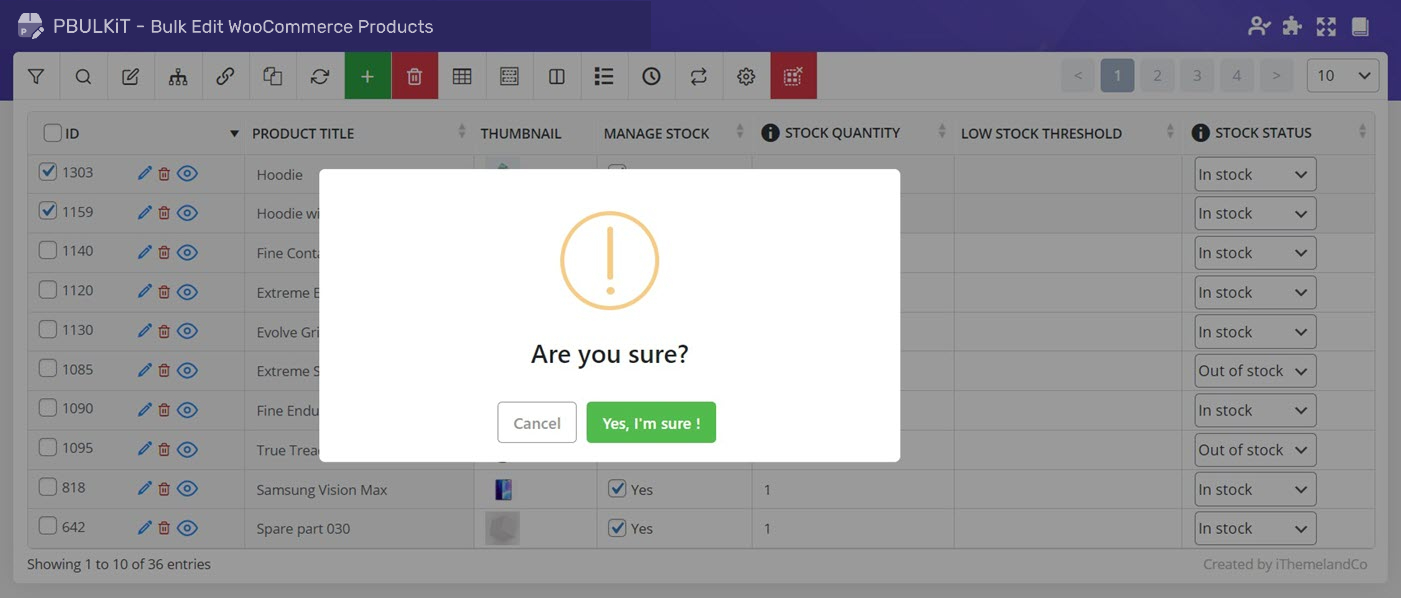
Task: Click the filter funnel icon in toolbar
Action: pyautogui.click(x=36, y=76)
